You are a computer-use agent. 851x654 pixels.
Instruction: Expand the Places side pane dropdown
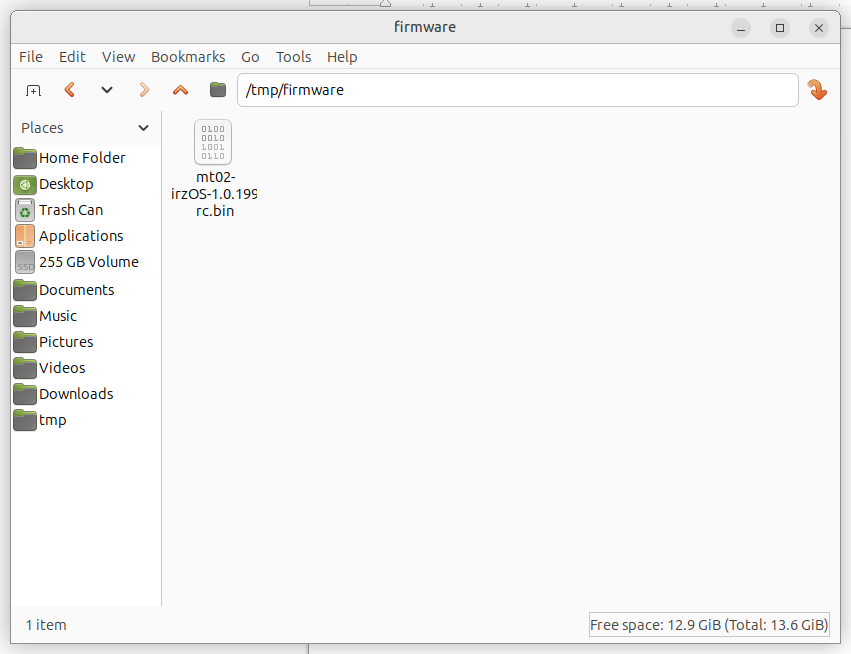[x=143, y=128]
